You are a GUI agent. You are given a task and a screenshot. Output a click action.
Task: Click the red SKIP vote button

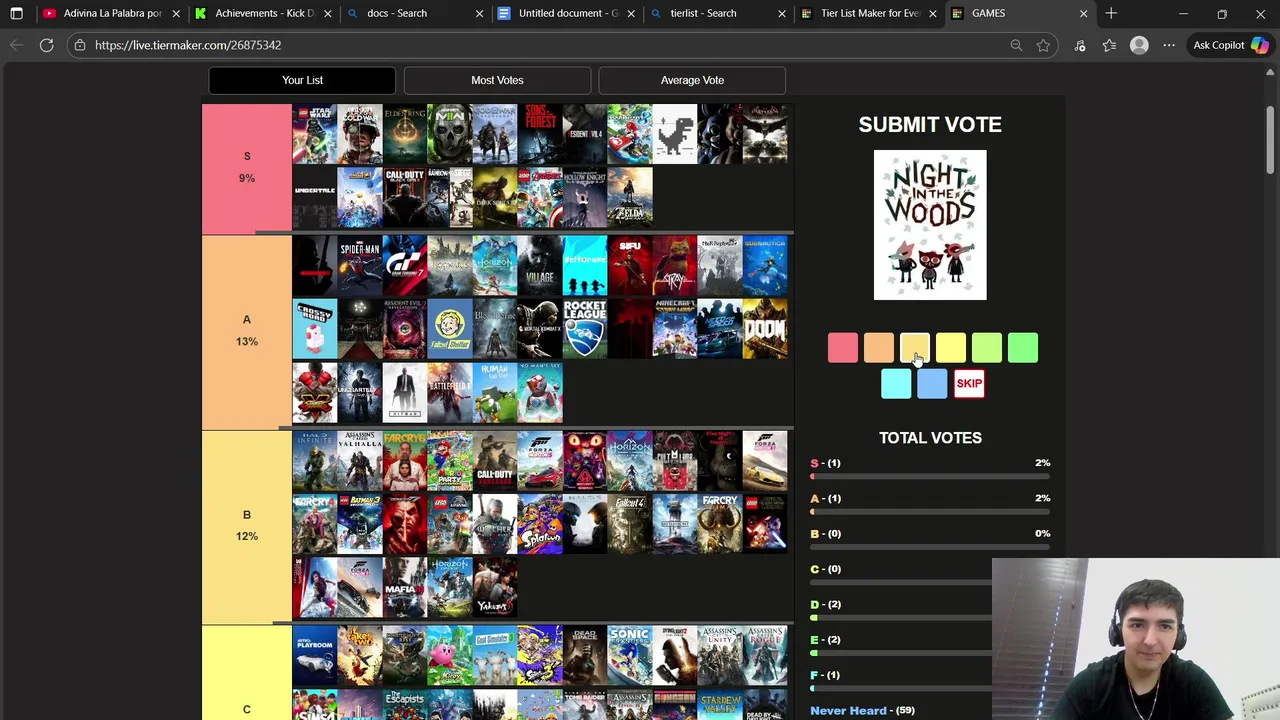[969, 383]
